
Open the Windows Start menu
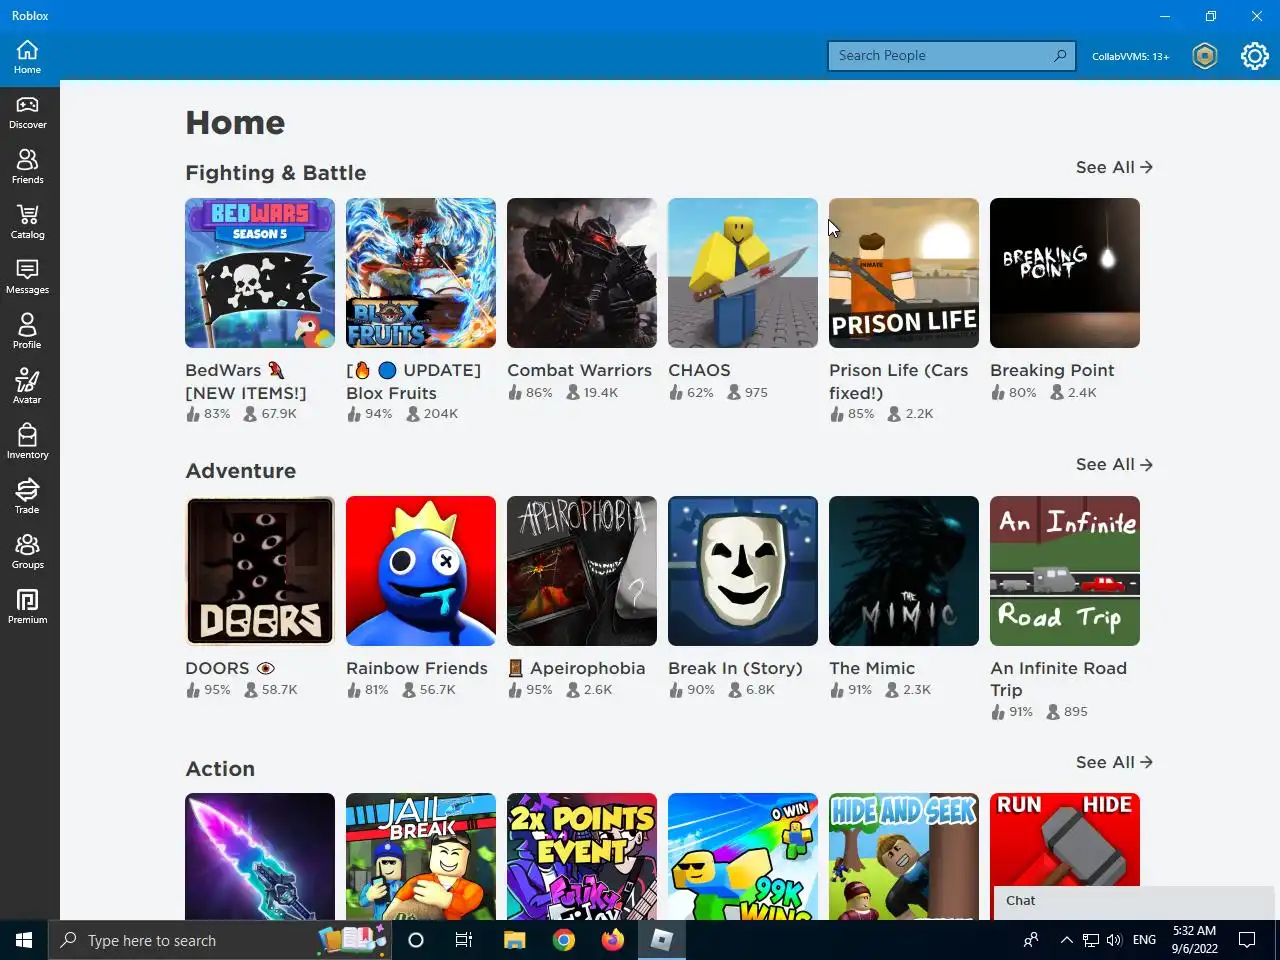[x=24, y=940]
